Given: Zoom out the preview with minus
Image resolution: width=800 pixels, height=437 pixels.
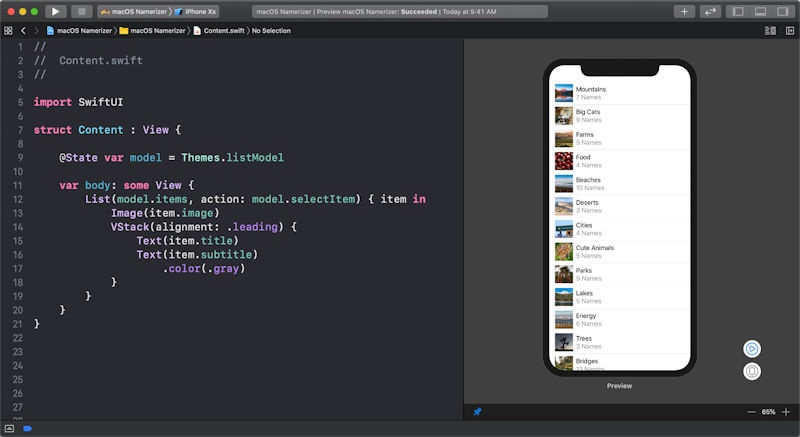Looking at the screenshot, I should 751,412.
